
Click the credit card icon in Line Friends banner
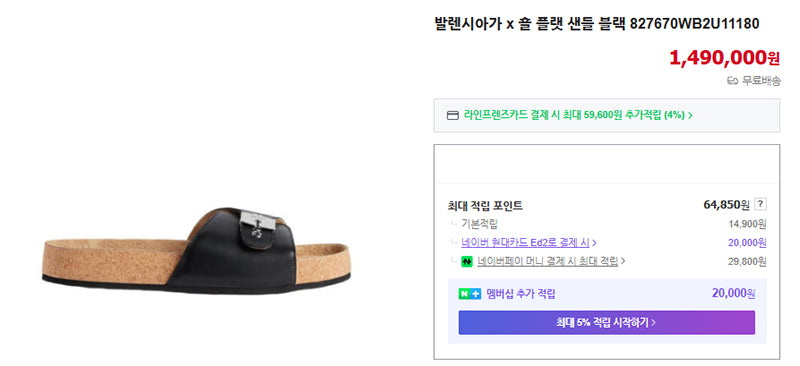pyautogui.click(x=453, y=115)
